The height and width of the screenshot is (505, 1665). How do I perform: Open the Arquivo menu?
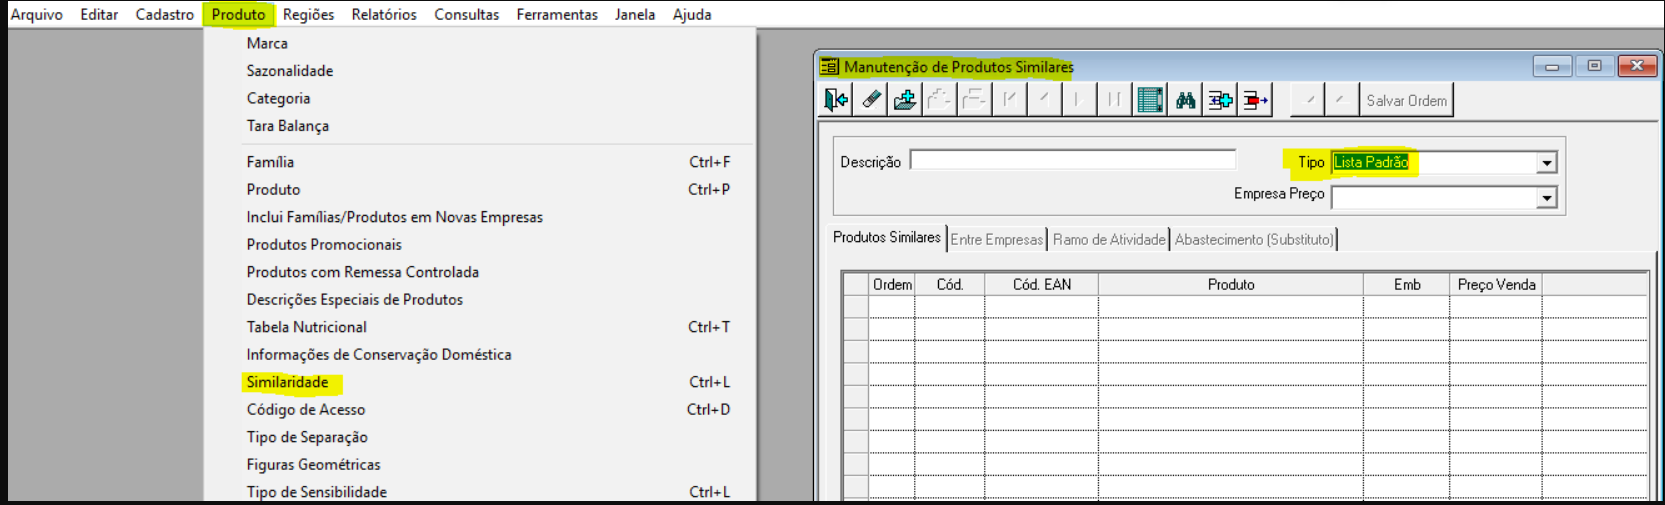[37, 15]
